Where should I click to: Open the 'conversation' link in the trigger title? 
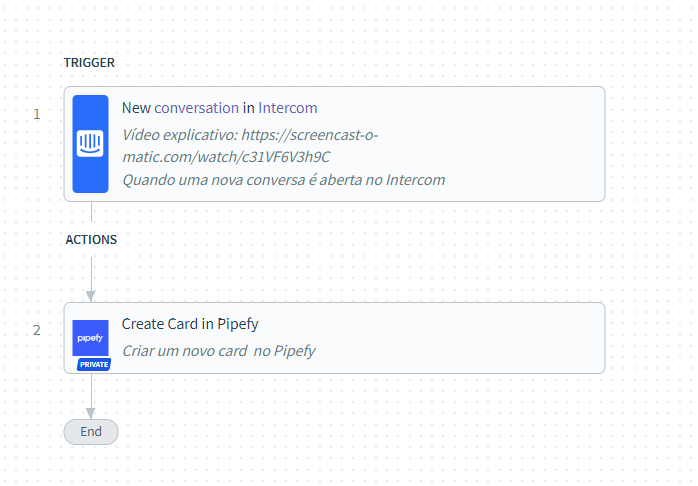(196, 108)
